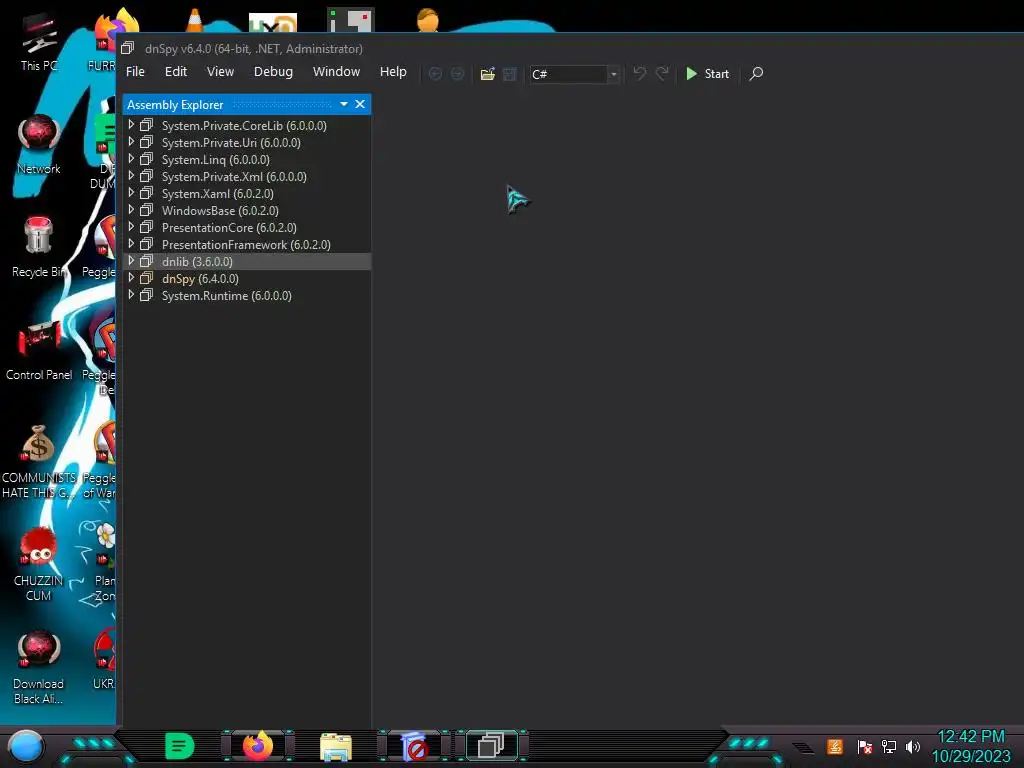Expand the System.Private.Xml node
This screenshot has width=1024, height=768.
coord(131,176)
